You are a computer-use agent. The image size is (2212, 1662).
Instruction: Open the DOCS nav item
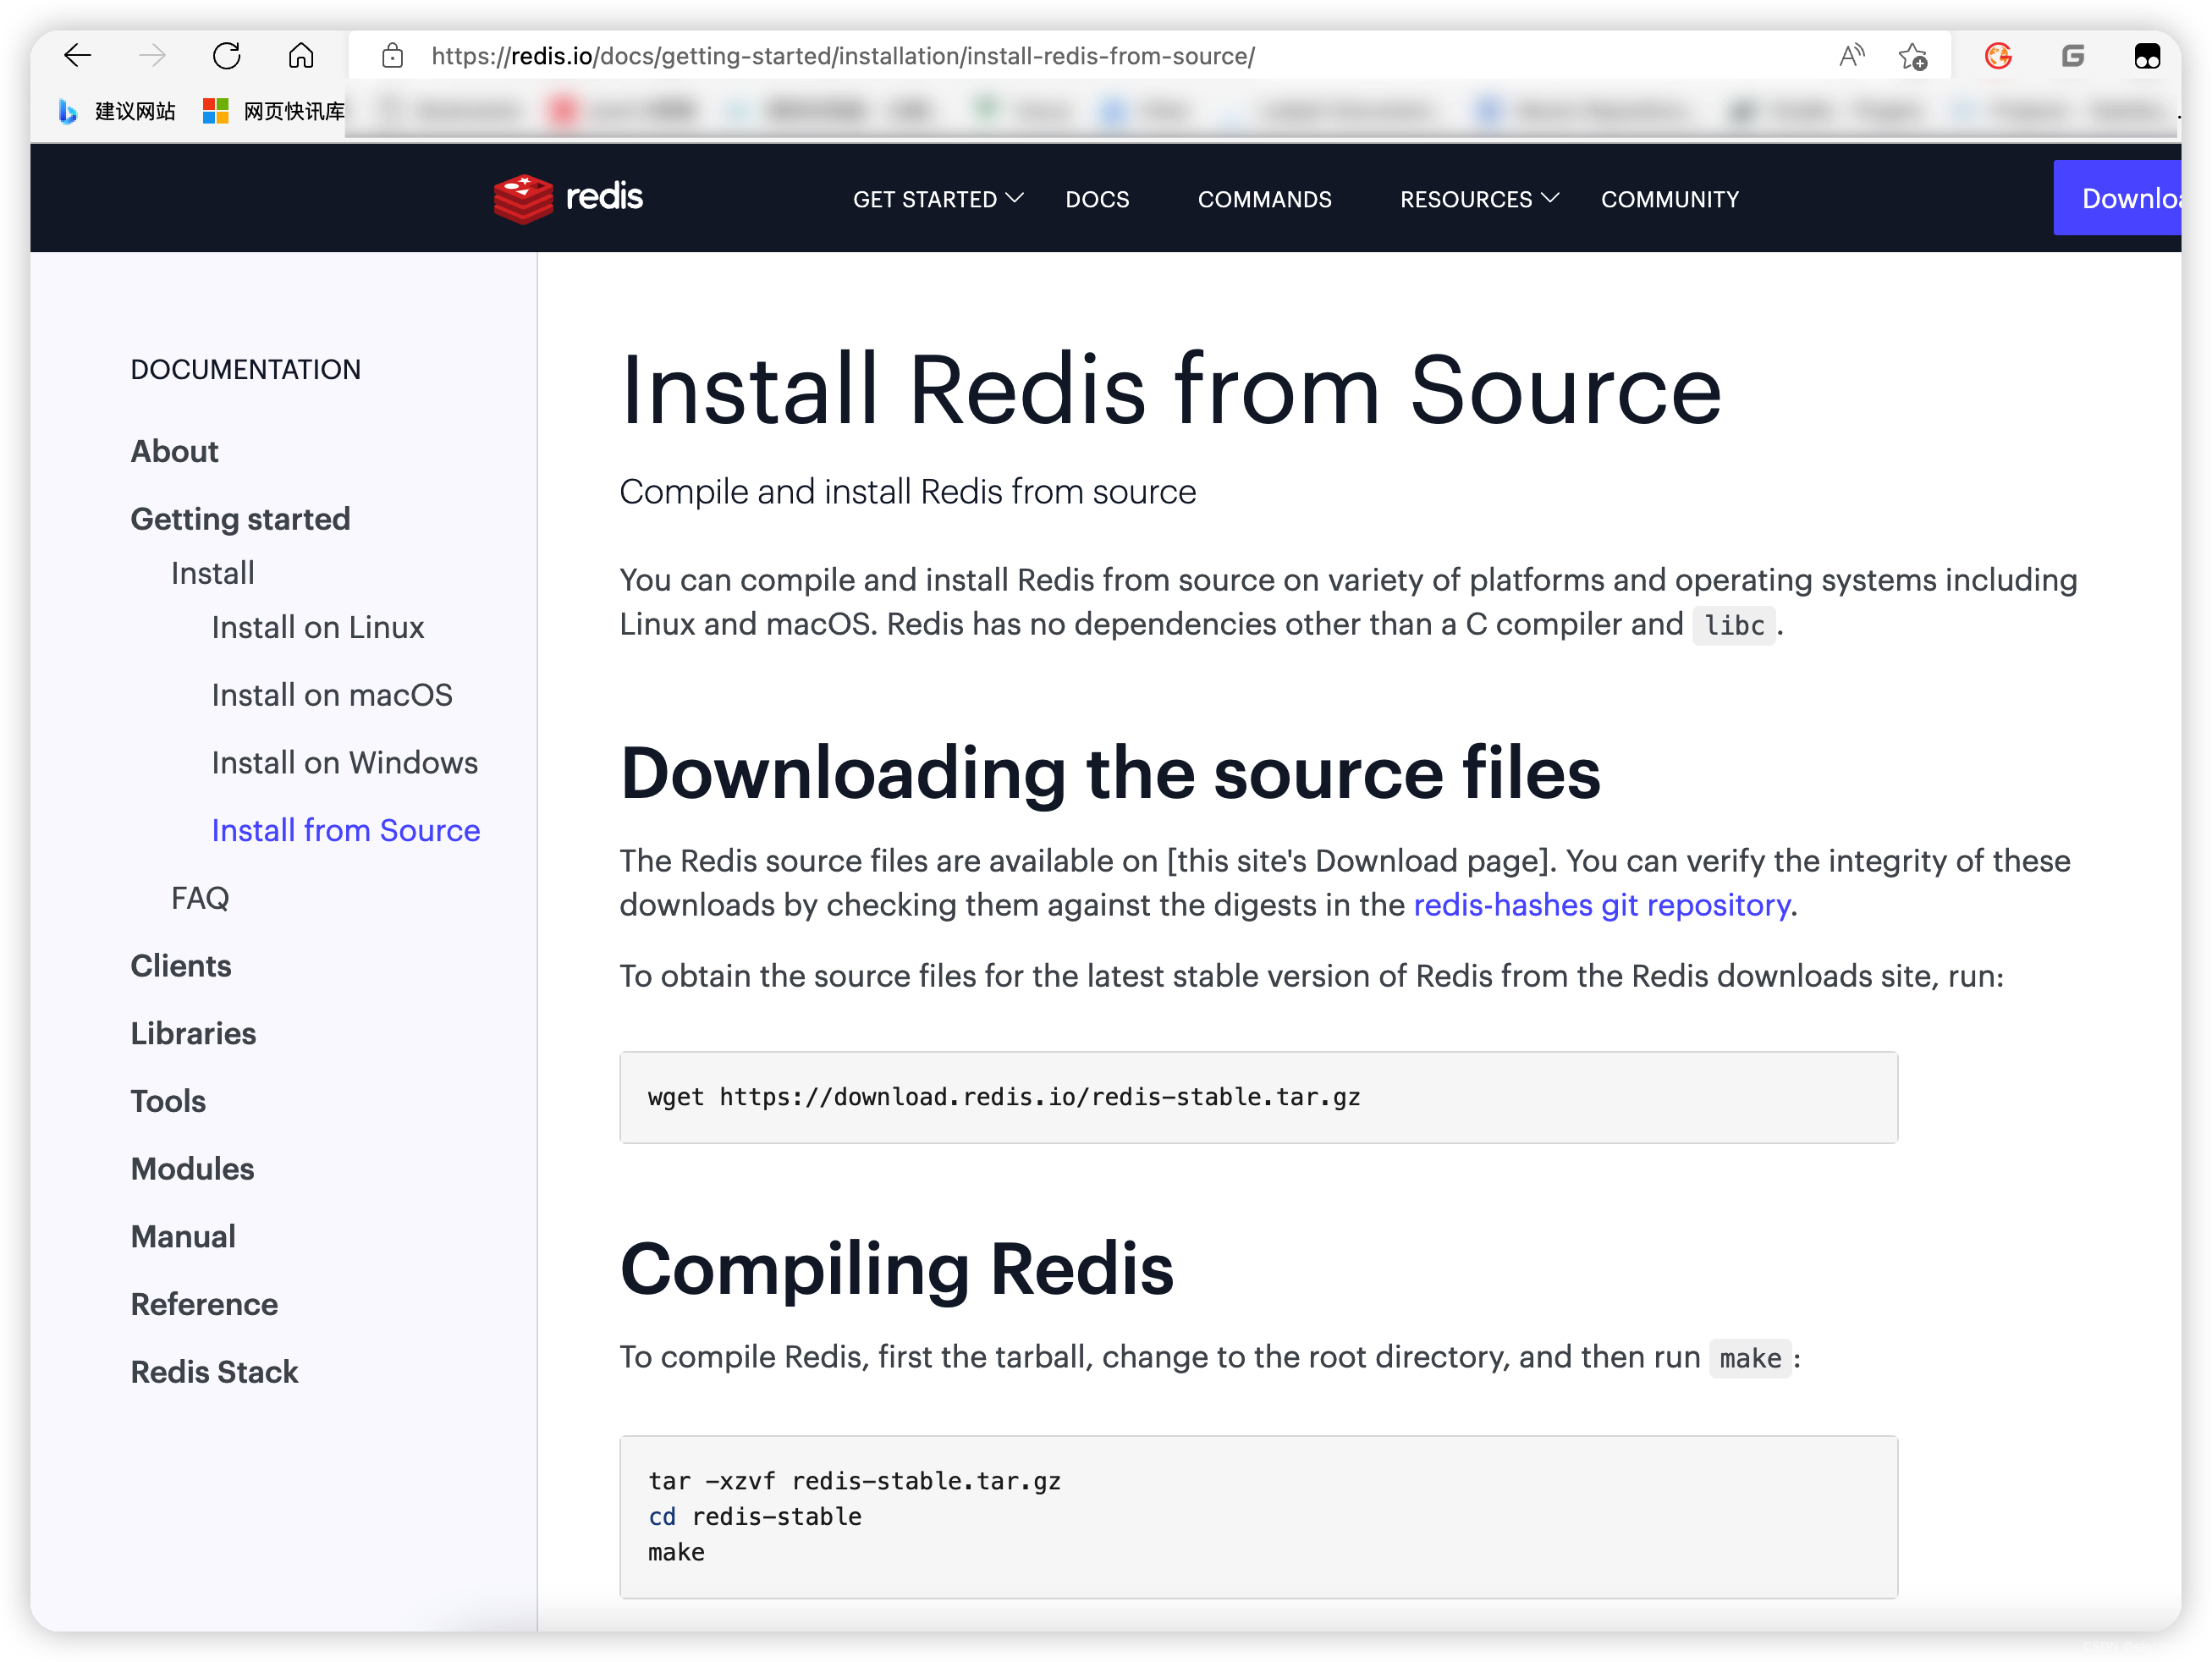click(x=1097, y=199)
